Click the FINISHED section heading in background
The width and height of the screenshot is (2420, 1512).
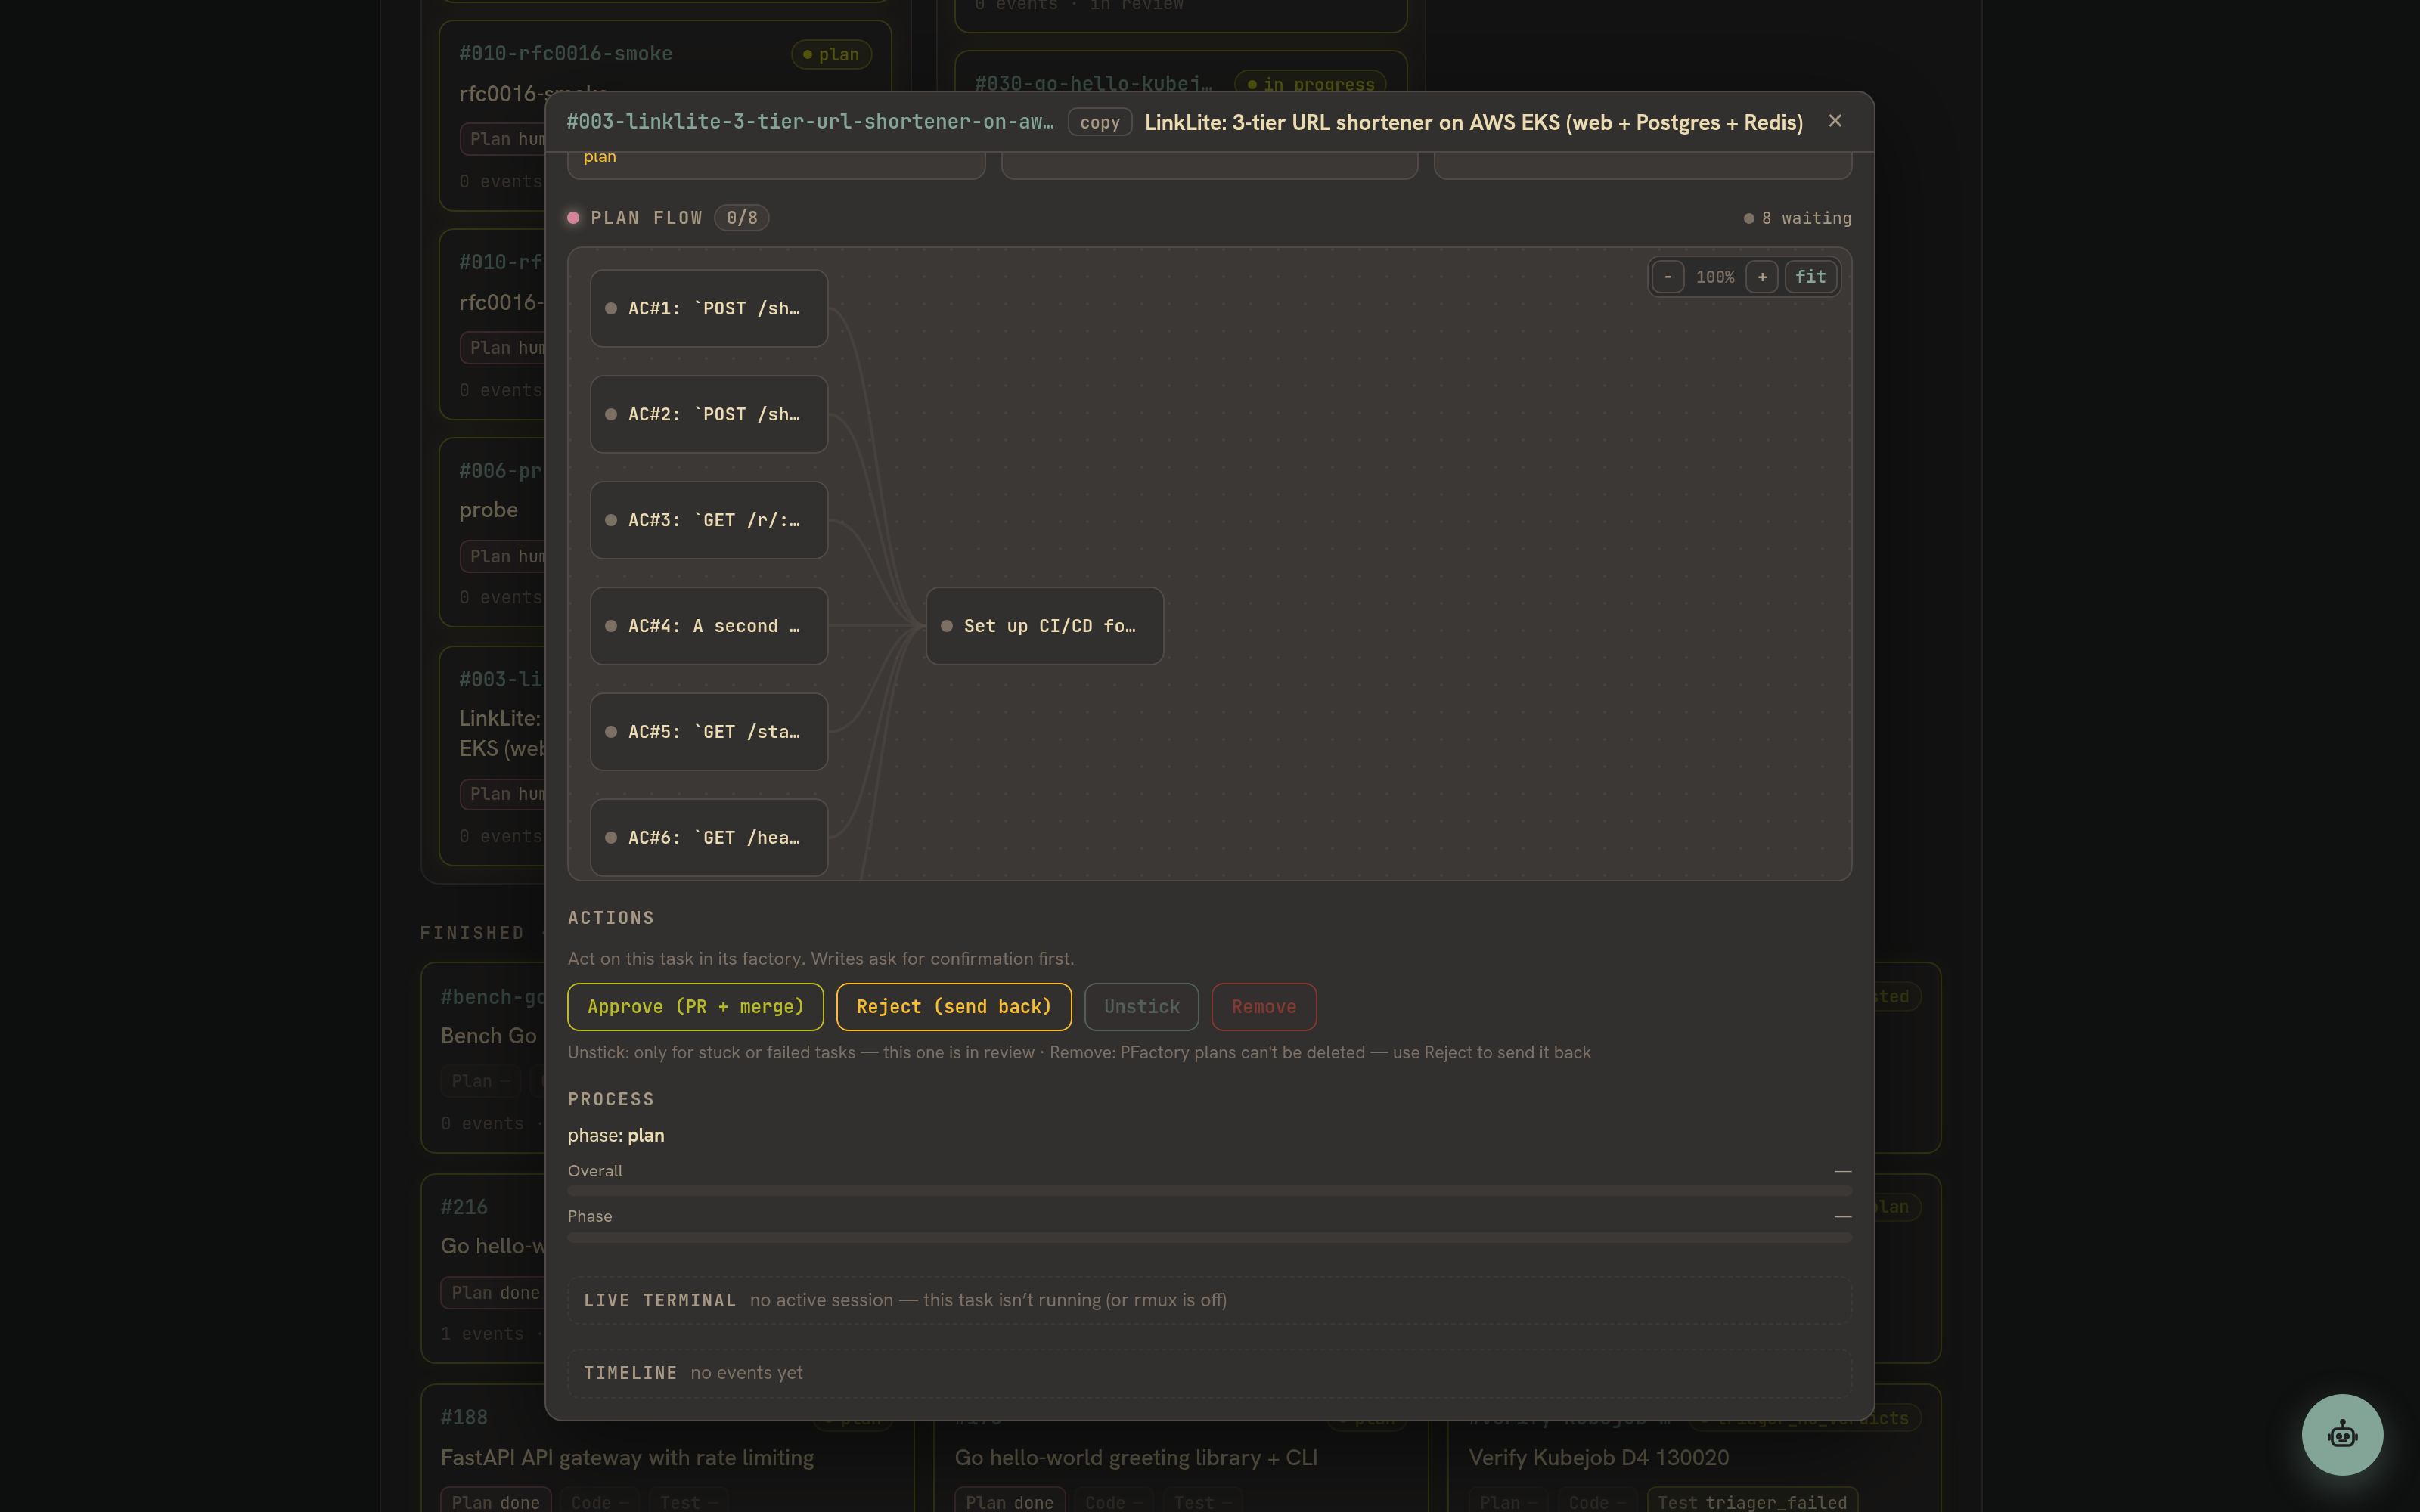coord(472,933)
